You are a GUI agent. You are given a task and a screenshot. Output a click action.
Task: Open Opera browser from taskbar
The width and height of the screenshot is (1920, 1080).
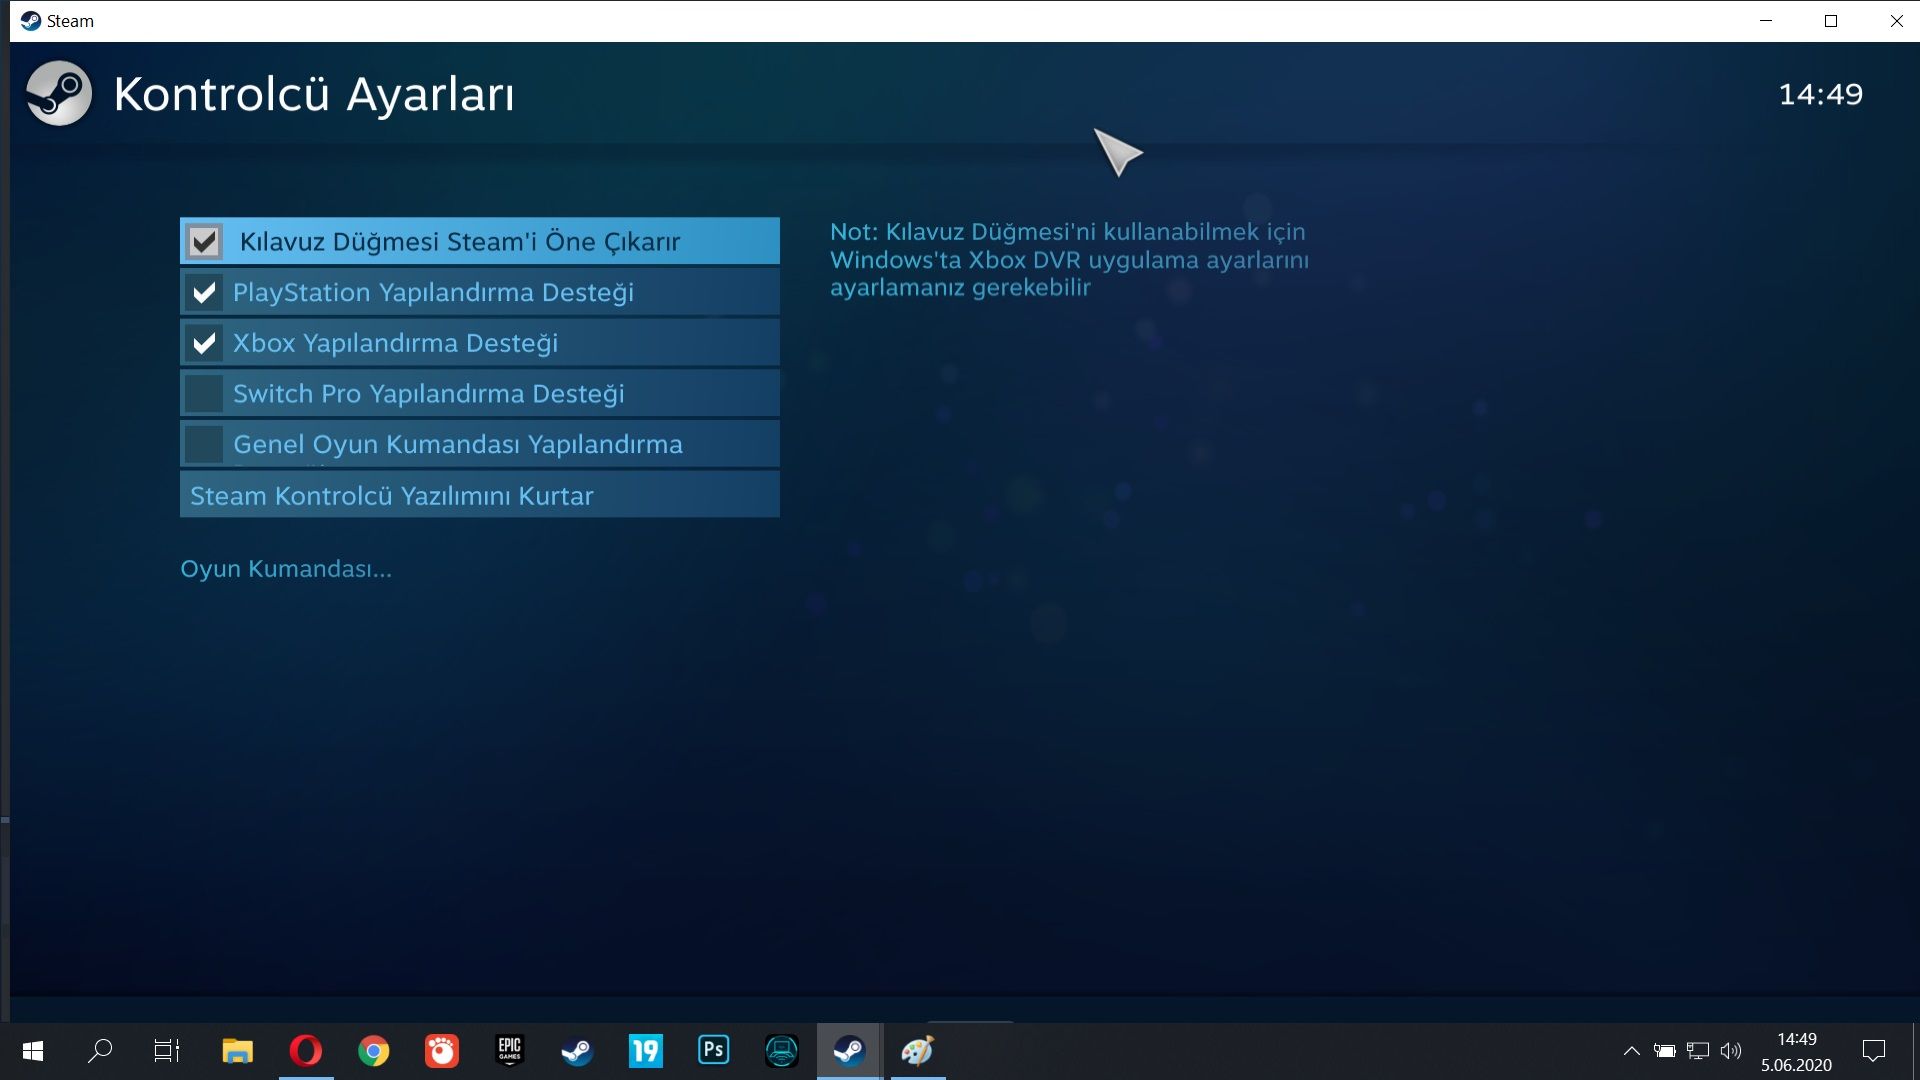tap(305, 1051)
